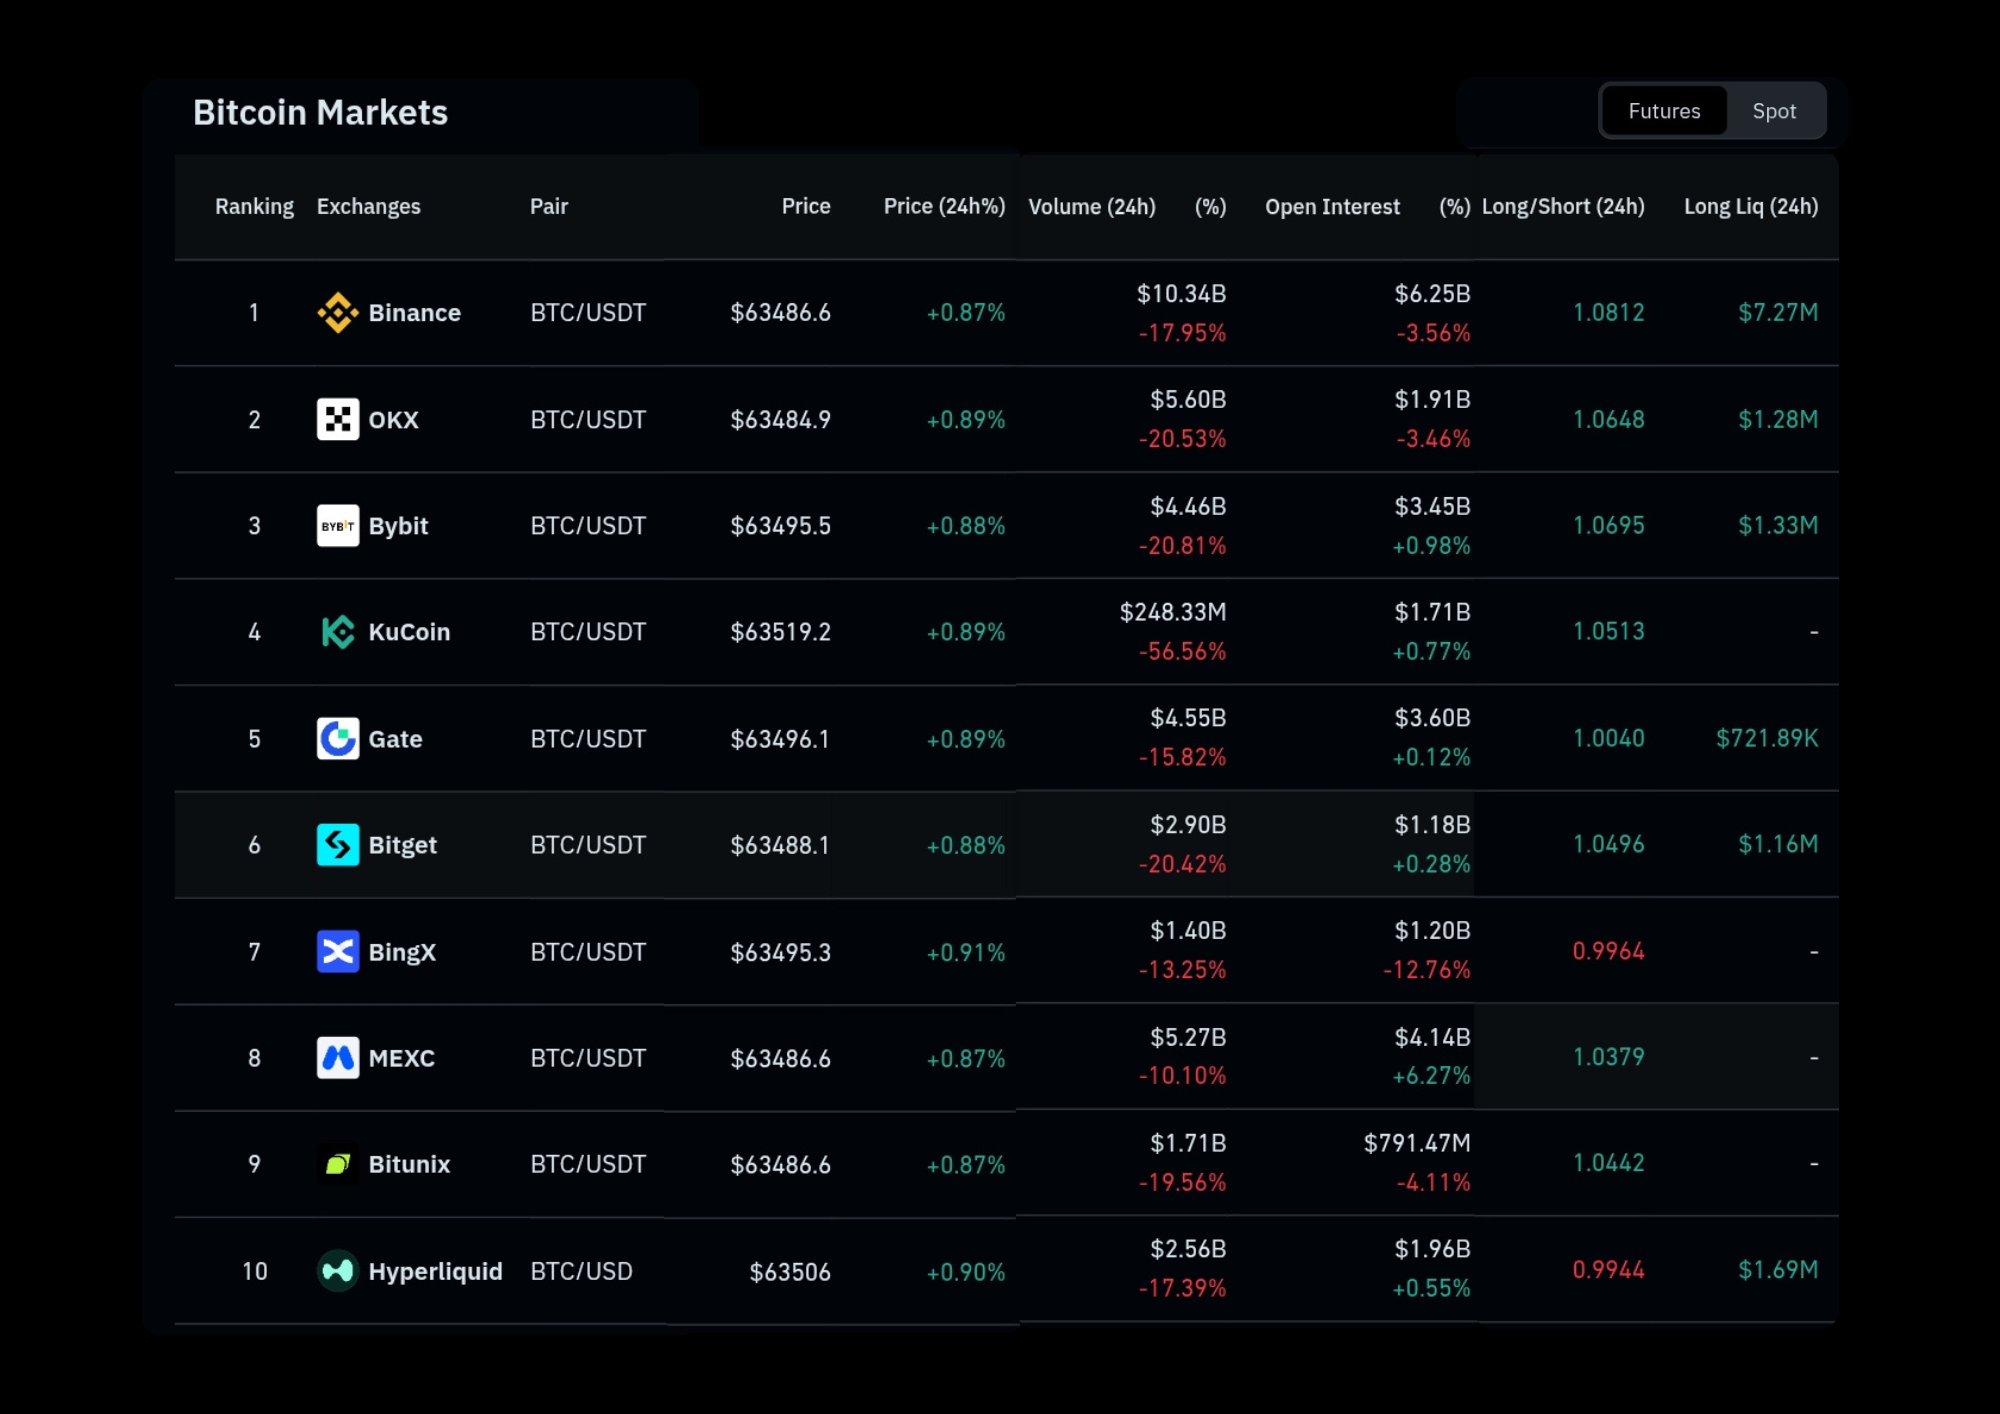Open the Binance exchange name link
This screenshot has height=1414, width=2000.
pos(414,313)
